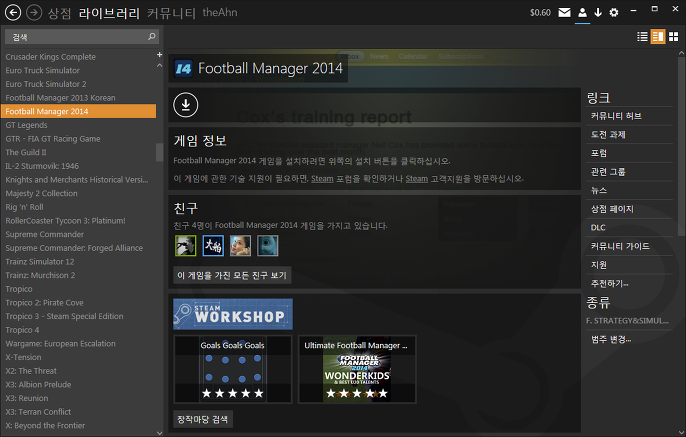
Task: Click main panel scroll down arrow
Action: tap(681, 432)
